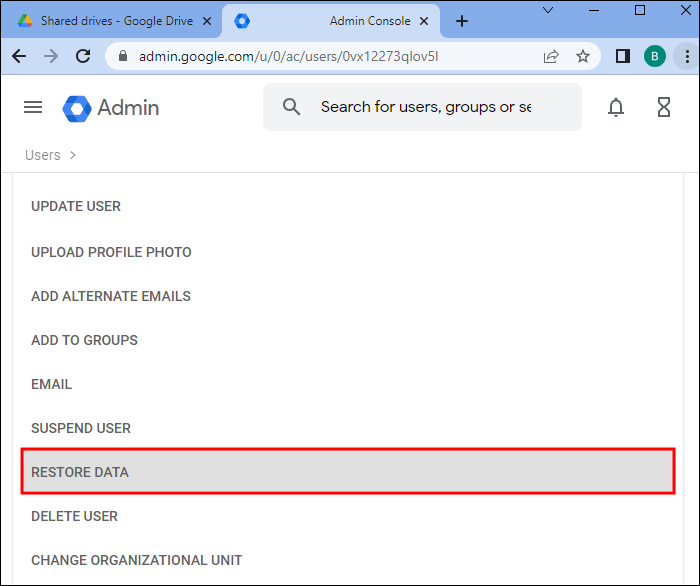The height and width of the screenshot is (586, 700).
Task: Click the Google Admin logo
Action: (x=110, y=107)
